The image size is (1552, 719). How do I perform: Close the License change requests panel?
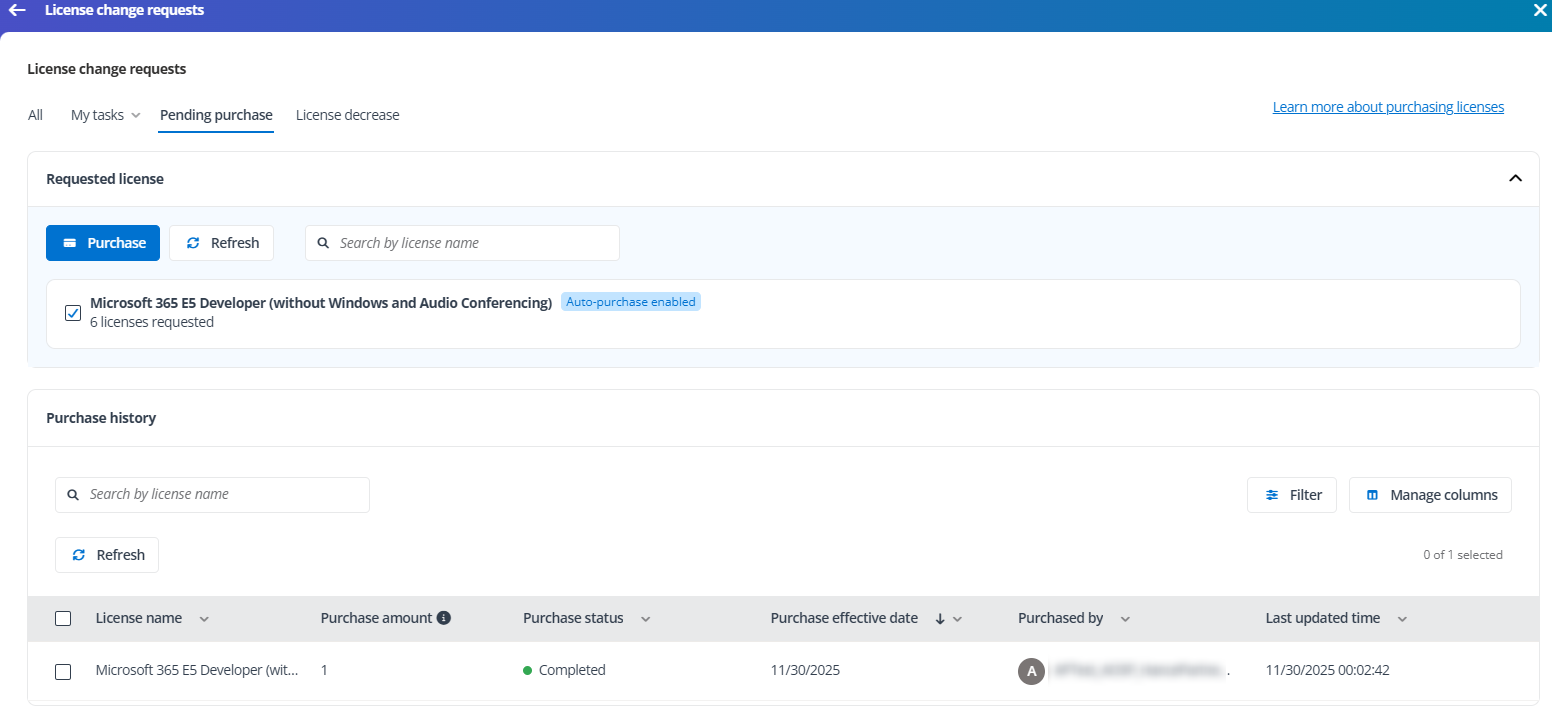pos(1540,10)
